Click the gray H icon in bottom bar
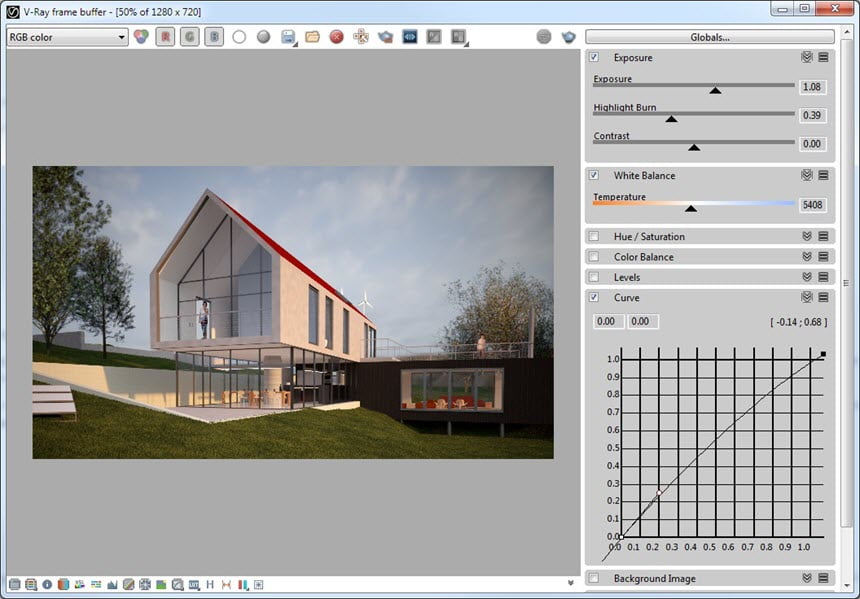Viewport: 860px width, 599px height. point(210,584)
